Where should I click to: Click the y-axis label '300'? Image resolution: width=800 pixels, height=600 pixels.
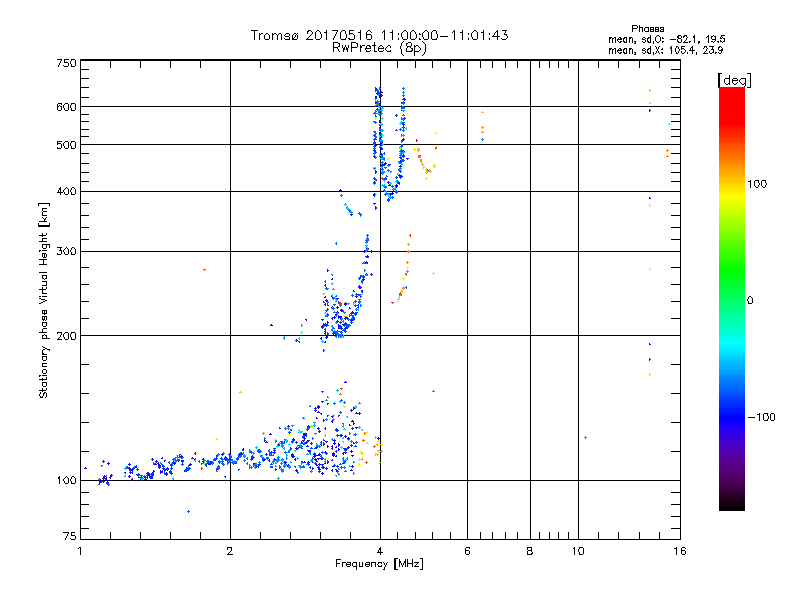click(x=66, y=251)
